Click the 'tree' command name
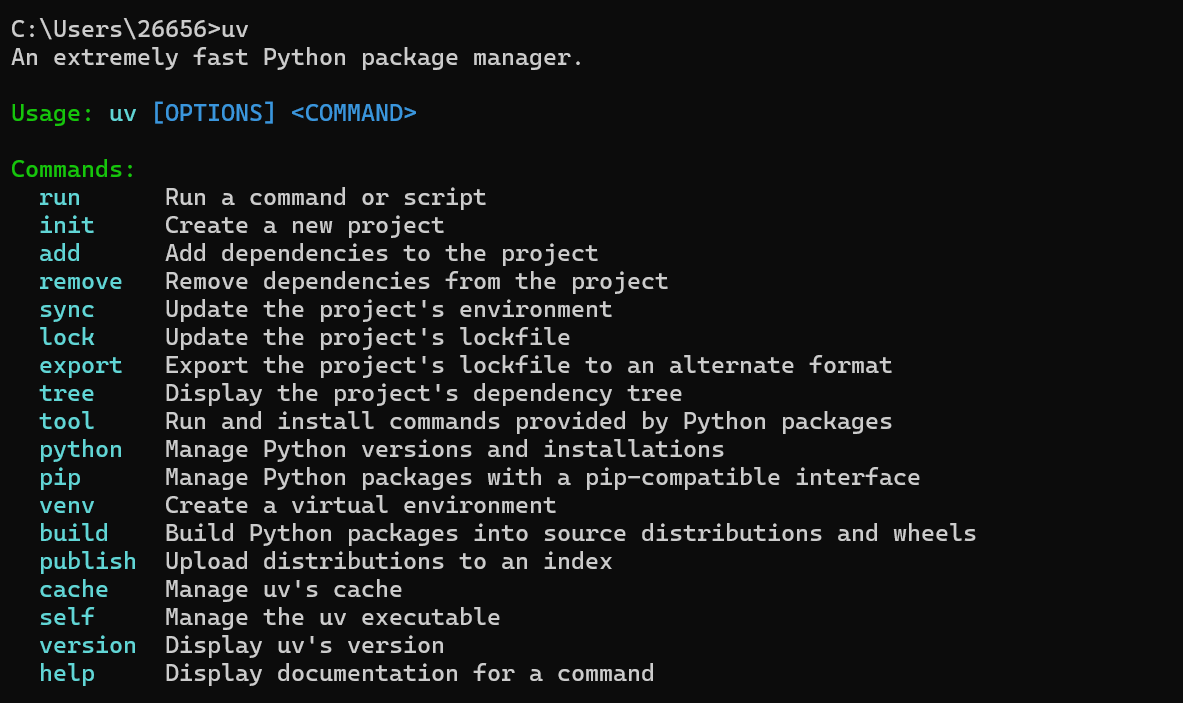This screenshot has height=703, width=1183. pos(67,393)
